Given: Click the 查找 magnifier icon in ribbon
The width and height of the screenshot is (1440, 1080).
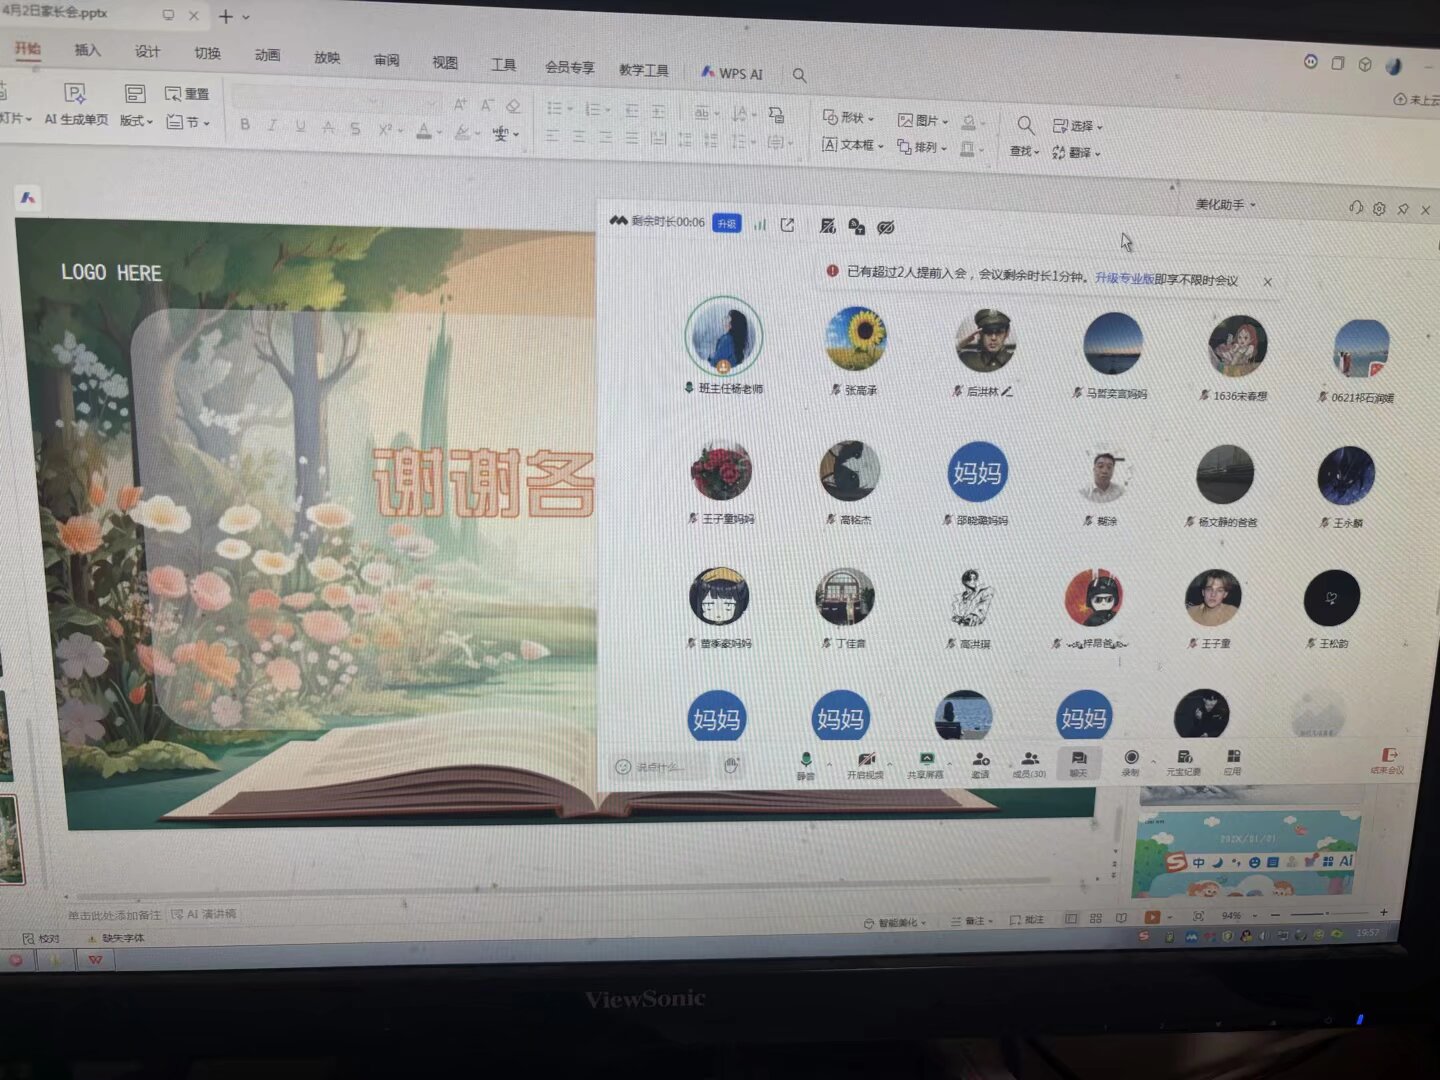Looking at the screenshot, I should point(1025,125).
